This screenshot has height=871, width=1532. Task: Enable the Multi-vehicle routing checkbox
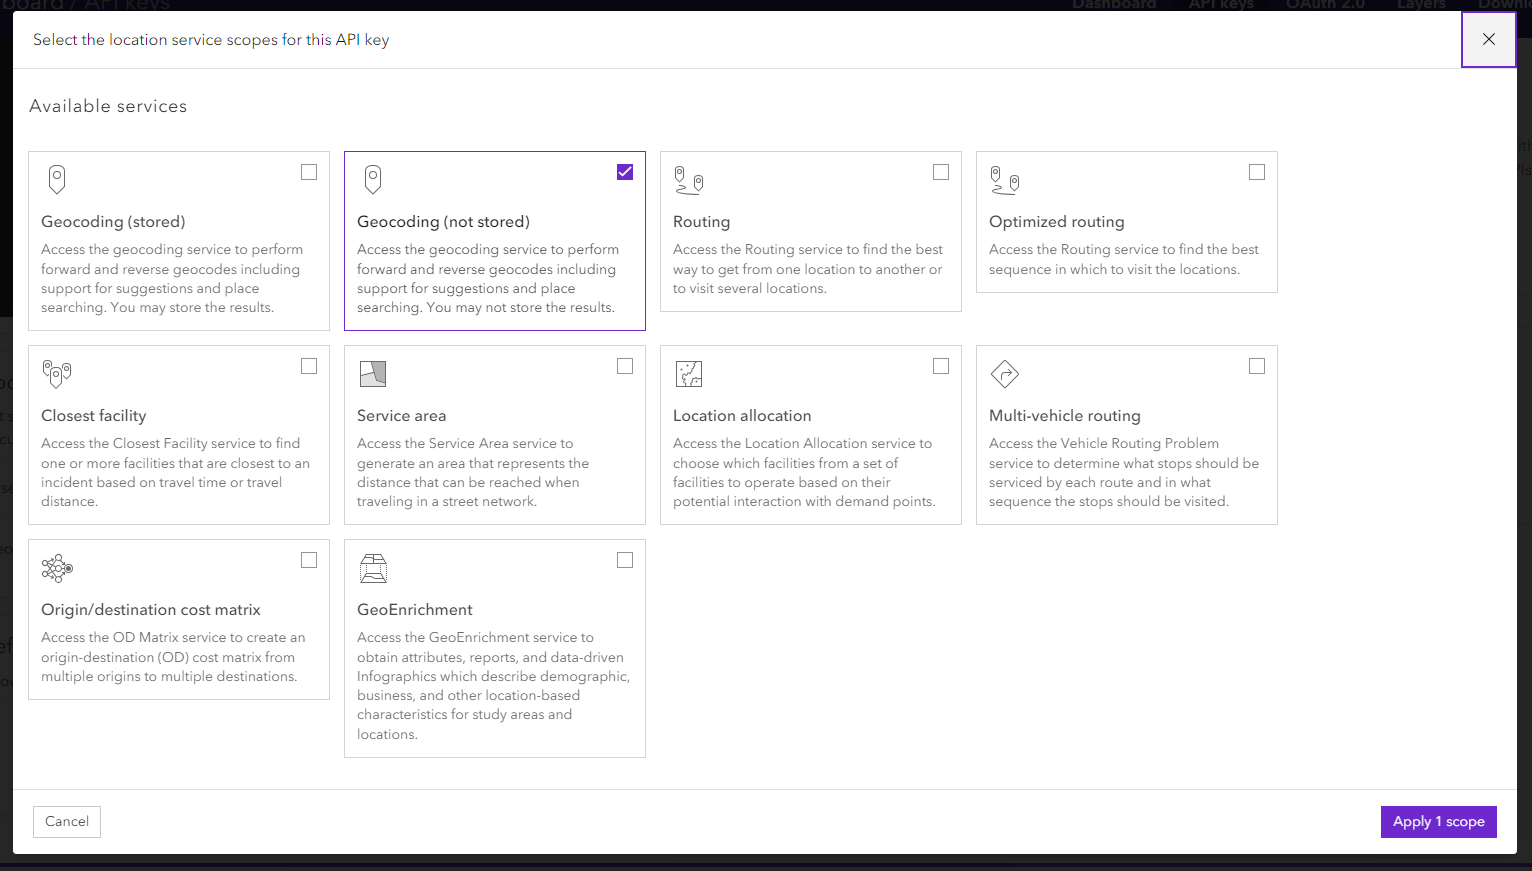click(1257, 366)
